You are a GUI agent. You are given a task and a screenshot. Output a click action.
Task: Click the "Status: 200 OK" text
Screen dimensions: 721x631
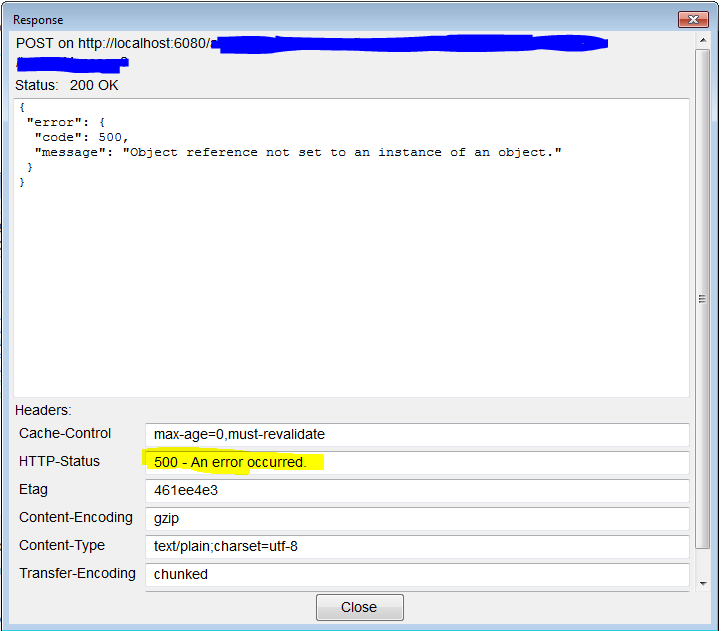pos(67,85)
